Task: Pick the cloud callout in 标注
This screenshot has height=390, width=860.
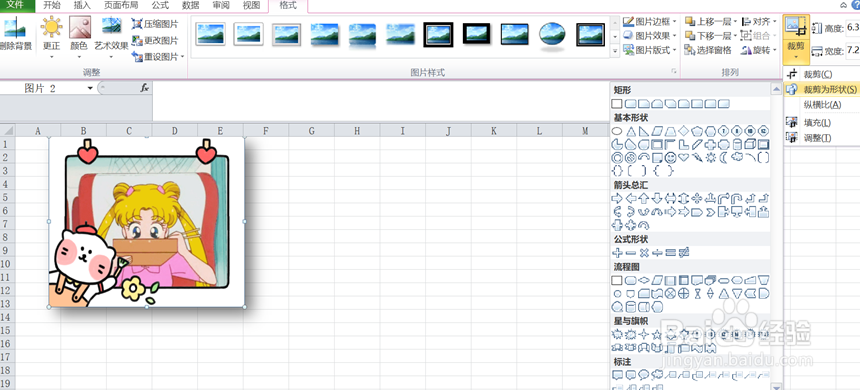Action: click(657, 374)
